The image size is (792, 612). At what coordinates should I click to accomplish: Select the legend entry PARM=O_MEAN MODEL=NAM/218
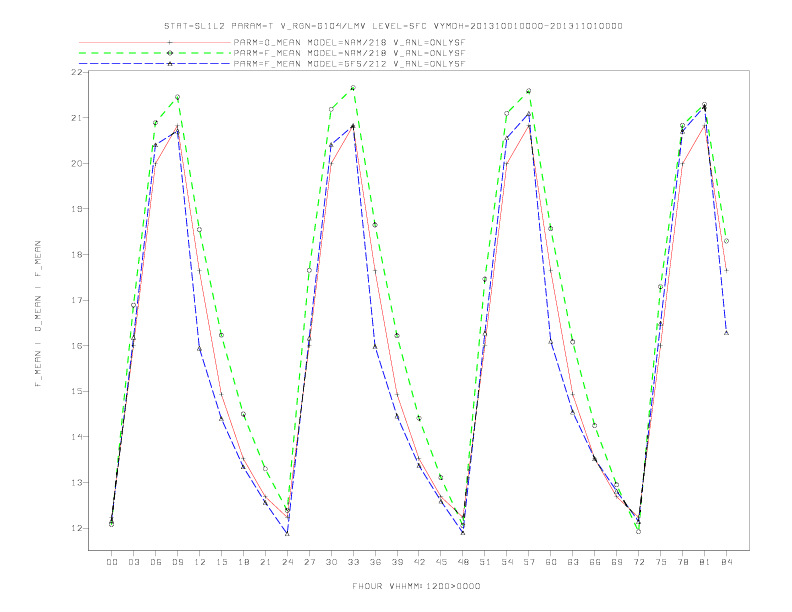(x=349, y=42)
